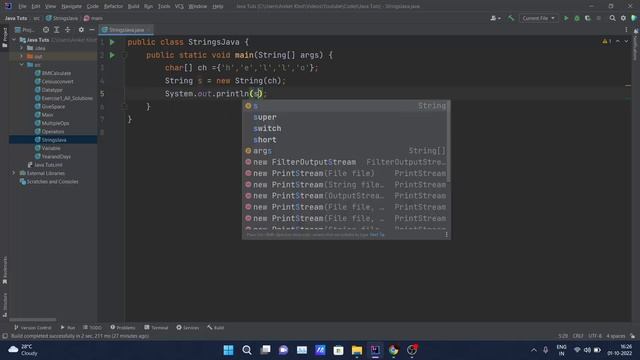
Task: Open the Build menu
Action: tap(133, 7)
